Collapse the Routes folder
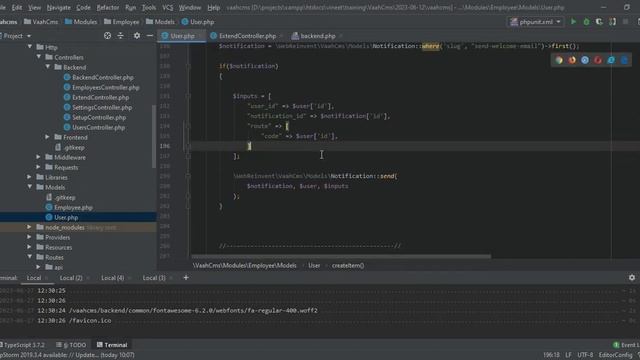Viewport: 640px width, 360px height. coord(30,257)
